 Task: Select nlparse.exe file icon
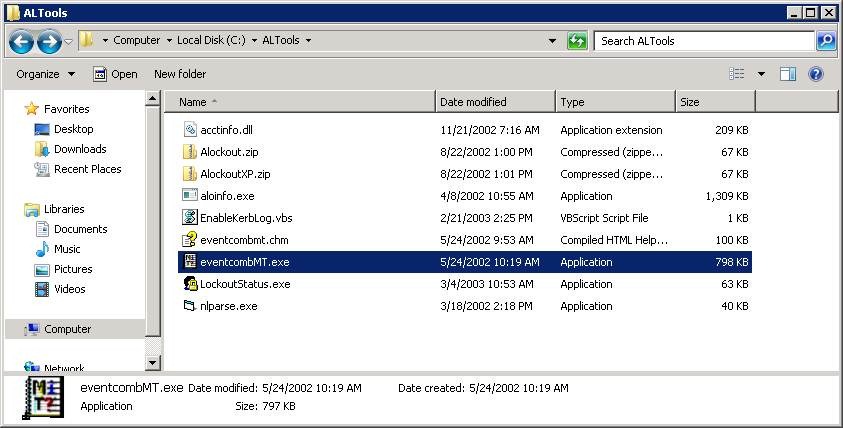190,305
